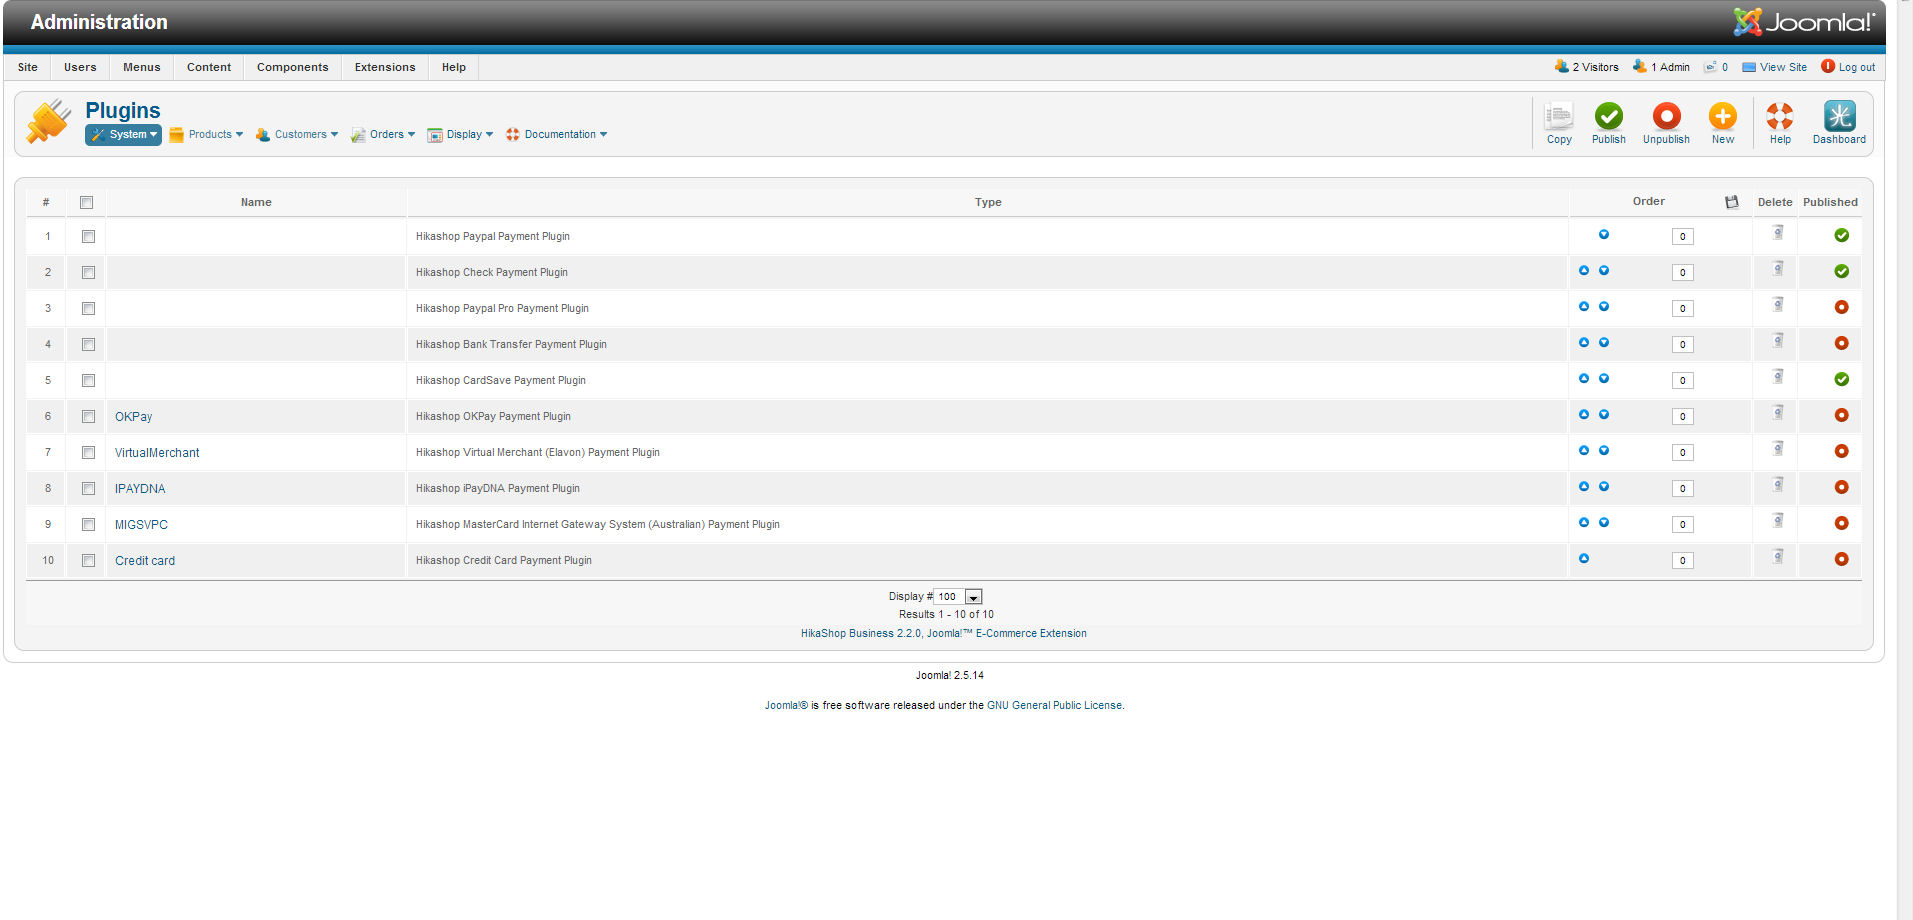Open the Display # page-size dropdown
Viewport: 1913px width, 920px height.
960,597
